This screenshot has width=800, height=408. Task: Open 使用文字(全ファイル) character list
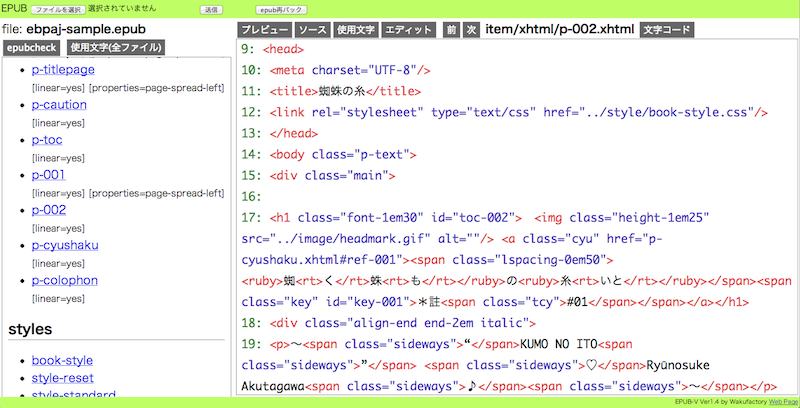click(x=116, y=47)
